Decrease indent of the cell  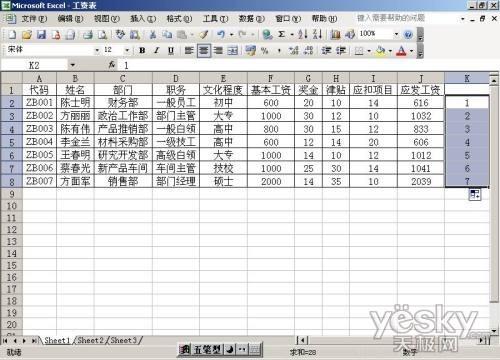326,51
